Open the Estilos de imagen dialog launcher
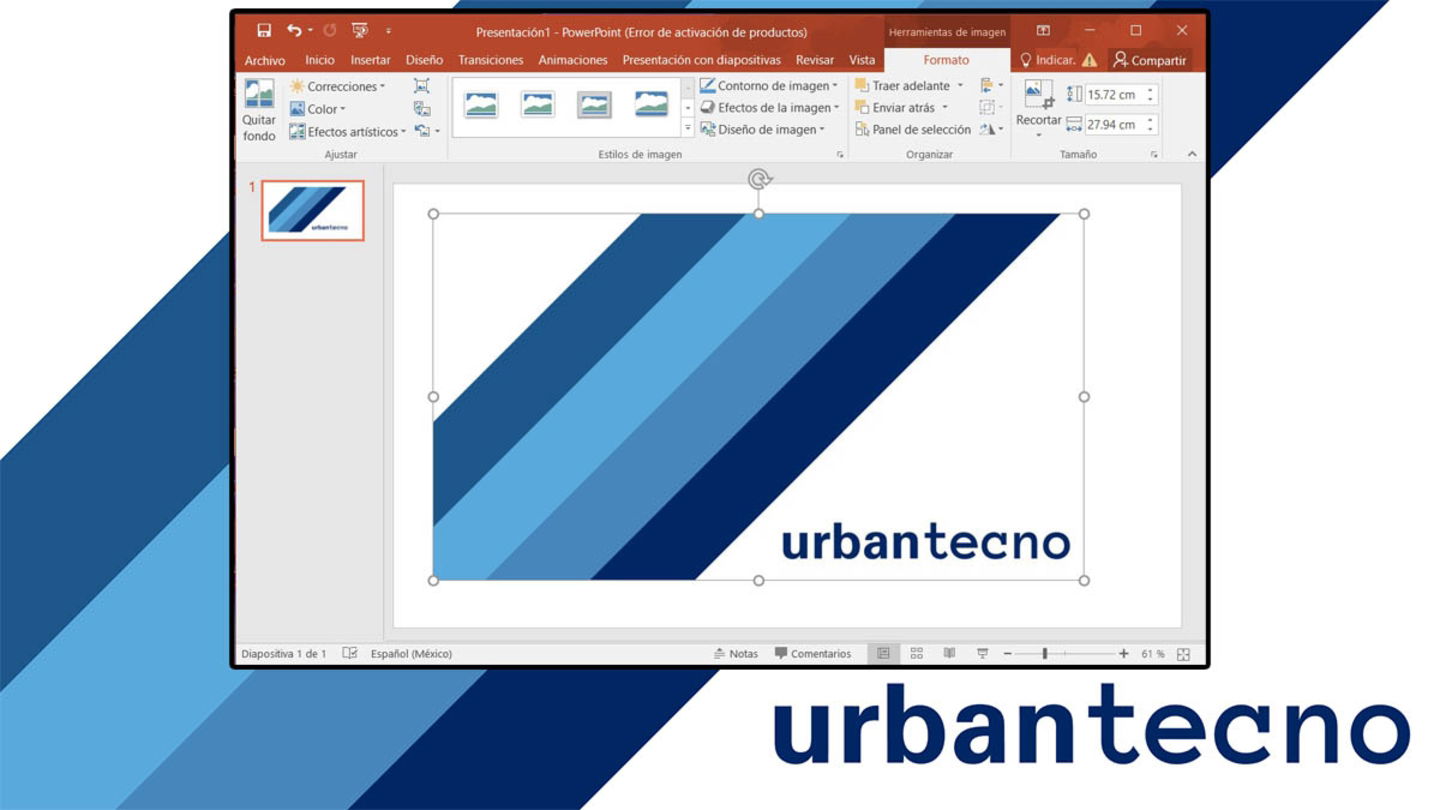The height and width of the screenshot is (810, 1440). (x=840, y=155)
